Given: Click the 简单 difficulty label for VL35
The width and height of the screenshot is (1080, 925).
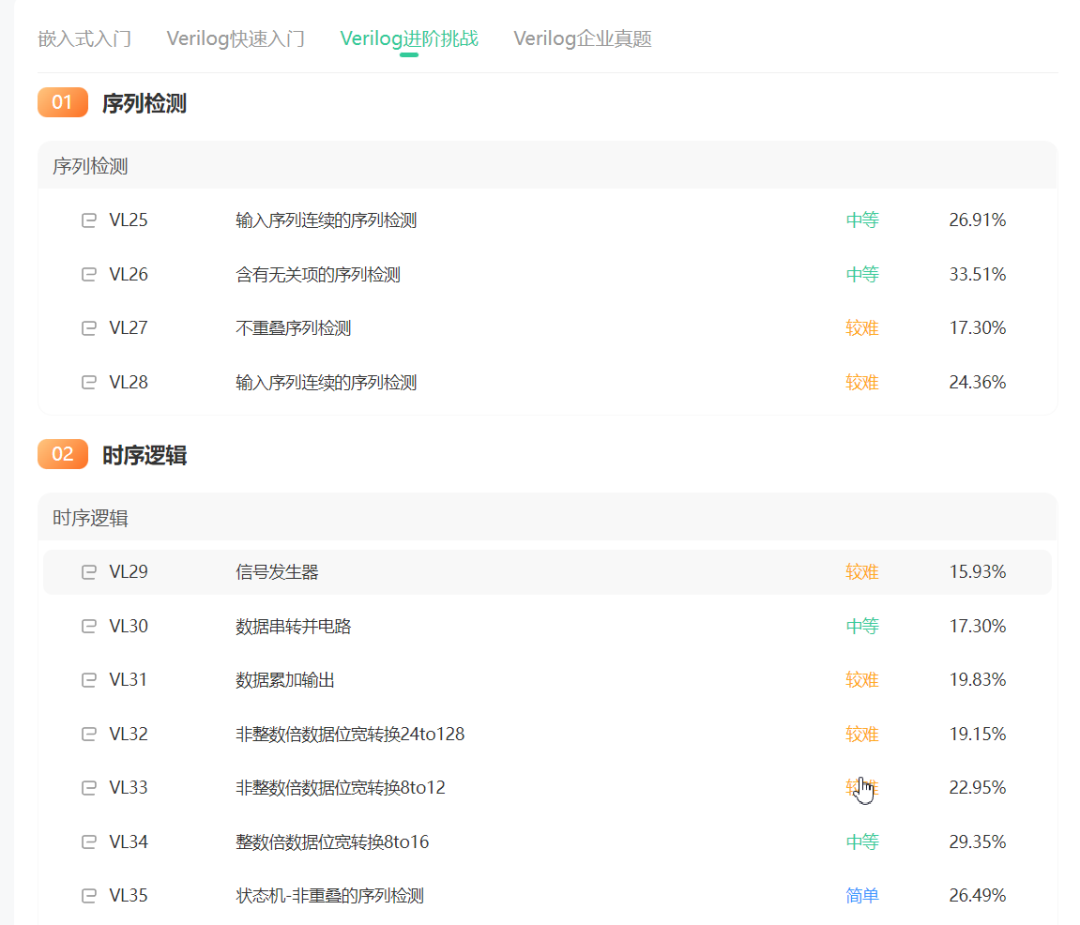Looking at the screenshot, I should (x=862, y=895).
